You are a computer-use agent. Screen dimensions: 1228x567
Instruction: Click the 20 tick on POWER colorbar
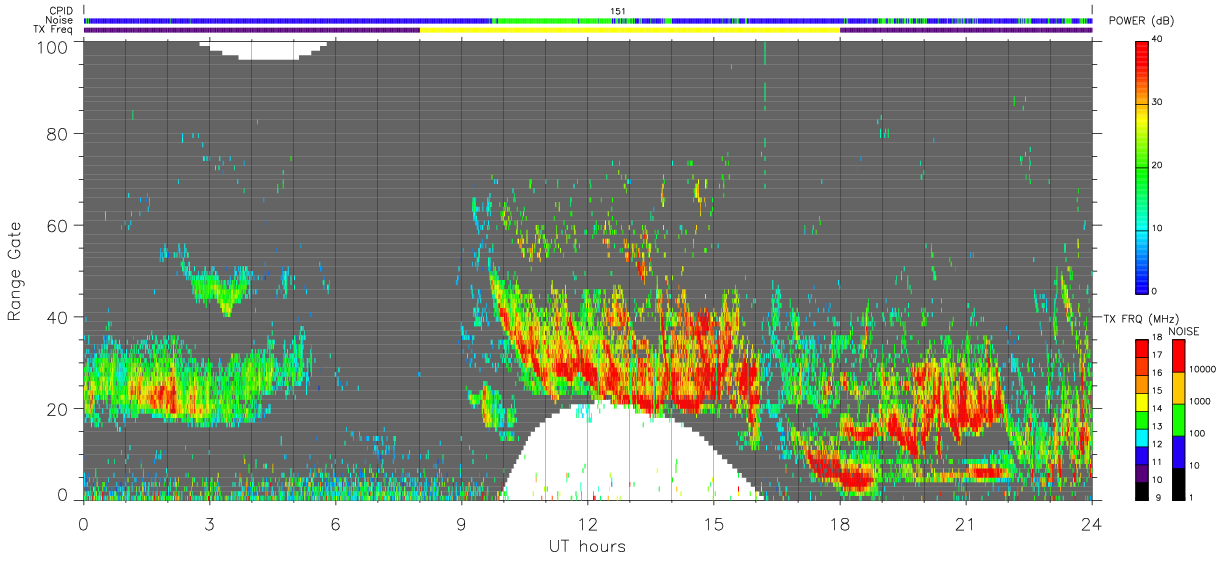1157,165
